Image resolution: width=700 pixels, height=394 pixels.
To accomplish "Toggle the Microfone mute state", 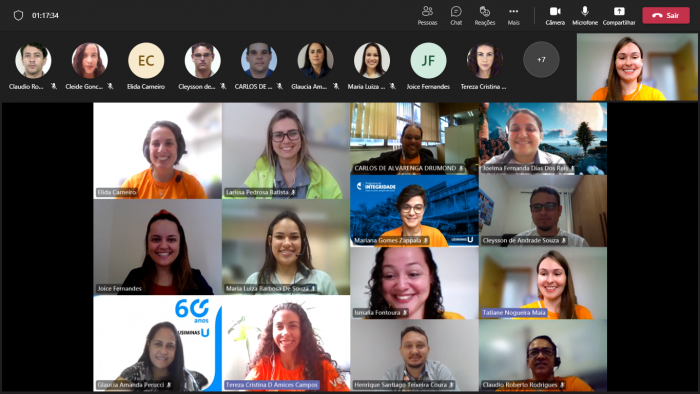I will 585,16.
